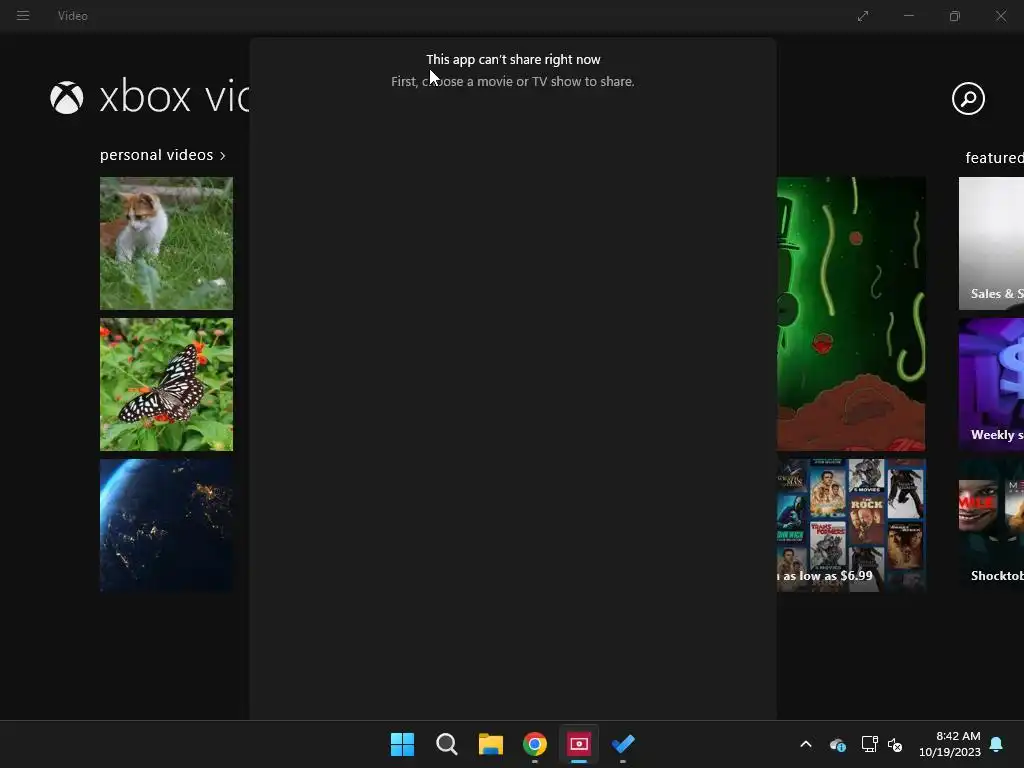This screenshot has width=1024, height=768.
Task: Click the featured section heading
Action: (x=995, y=157)
